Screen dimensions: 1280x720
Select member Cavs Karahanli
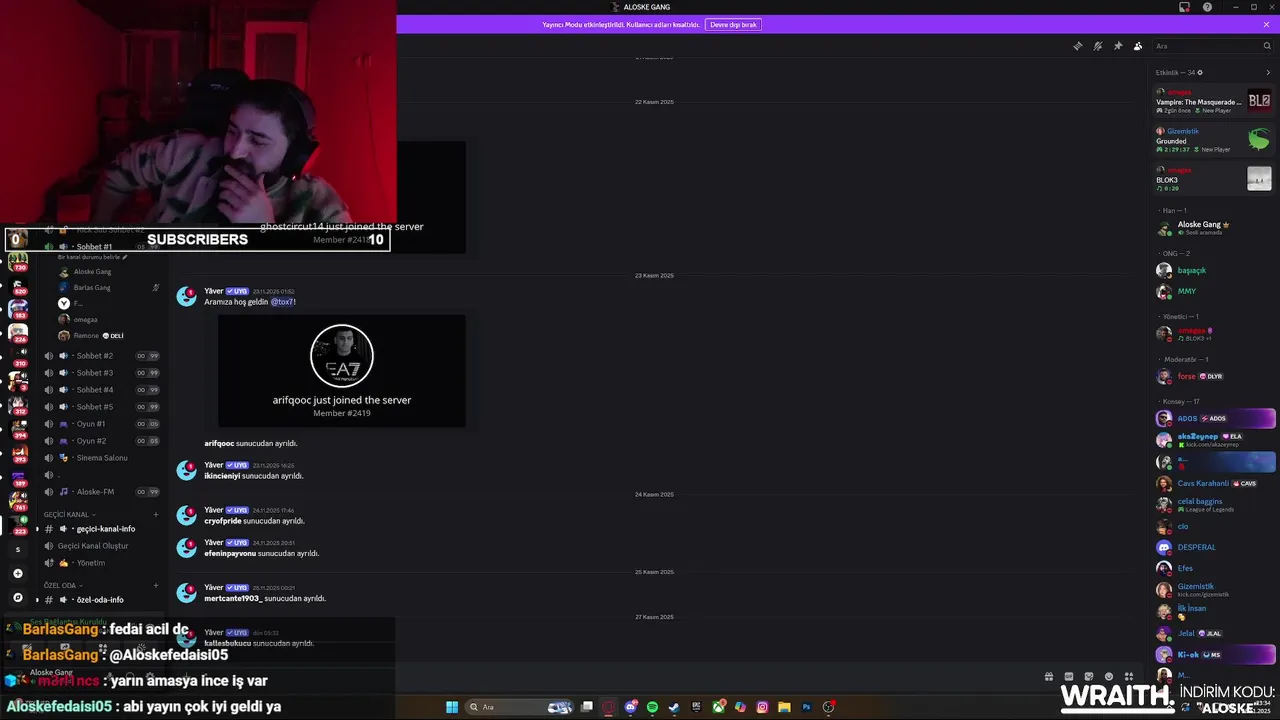[1213, 483]
